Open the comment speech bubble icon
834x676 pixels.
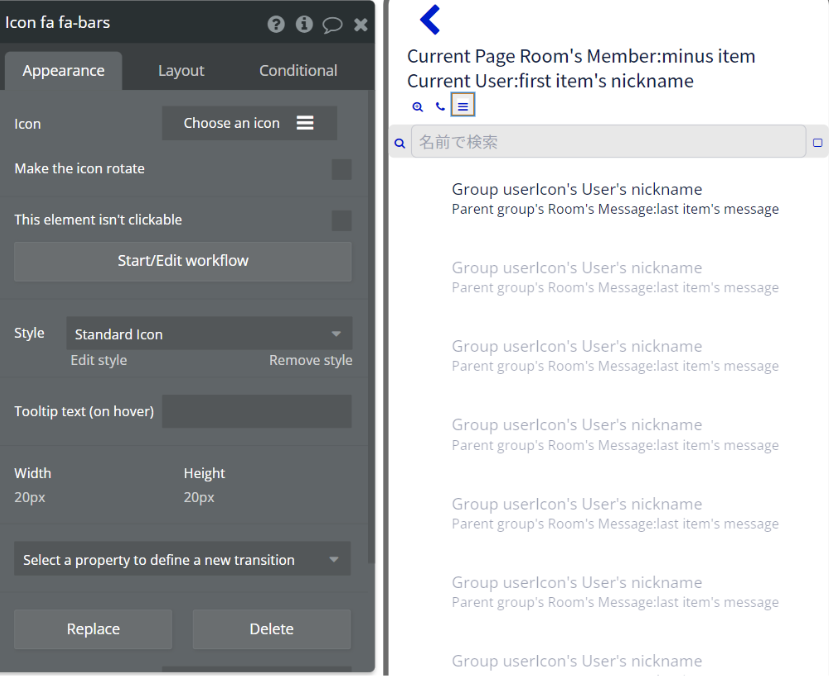pos(332,24)
